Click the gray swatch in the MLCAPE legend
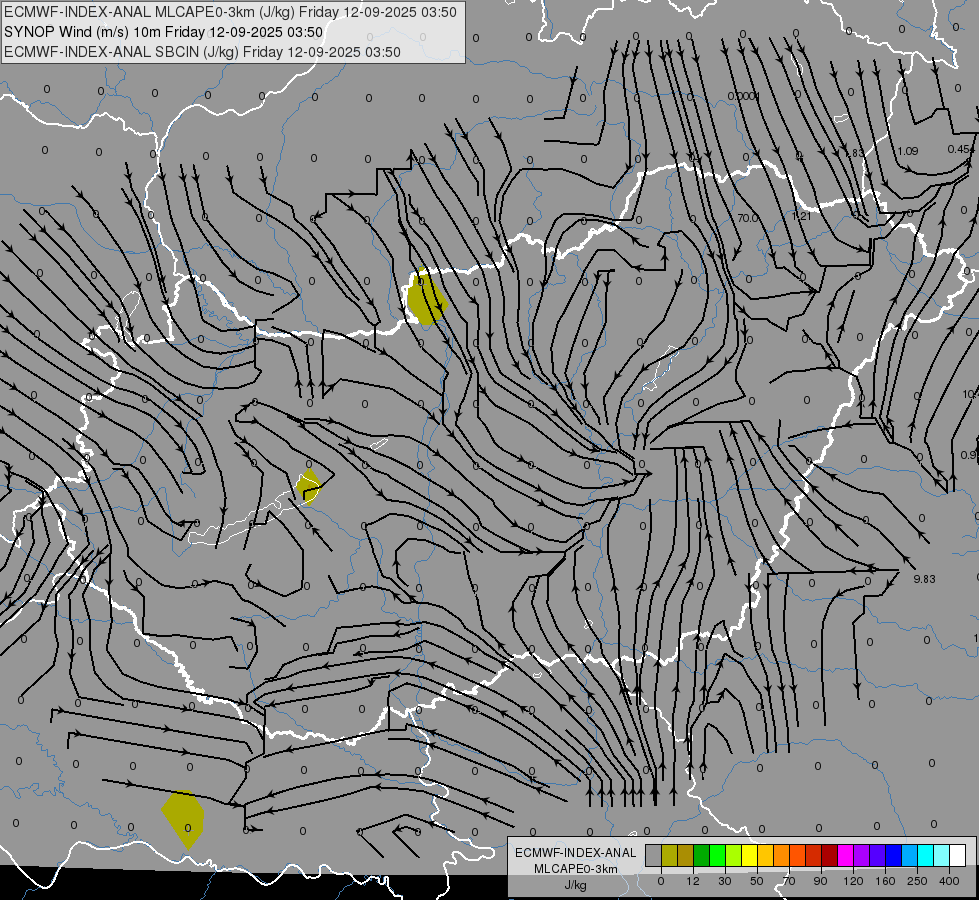Screen dimensions: 979x900 point(654,855)
